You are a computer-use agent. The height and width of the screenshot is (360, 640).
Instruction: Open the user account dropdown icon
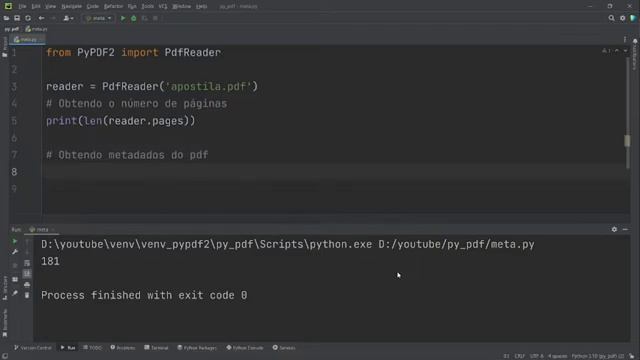68,18
